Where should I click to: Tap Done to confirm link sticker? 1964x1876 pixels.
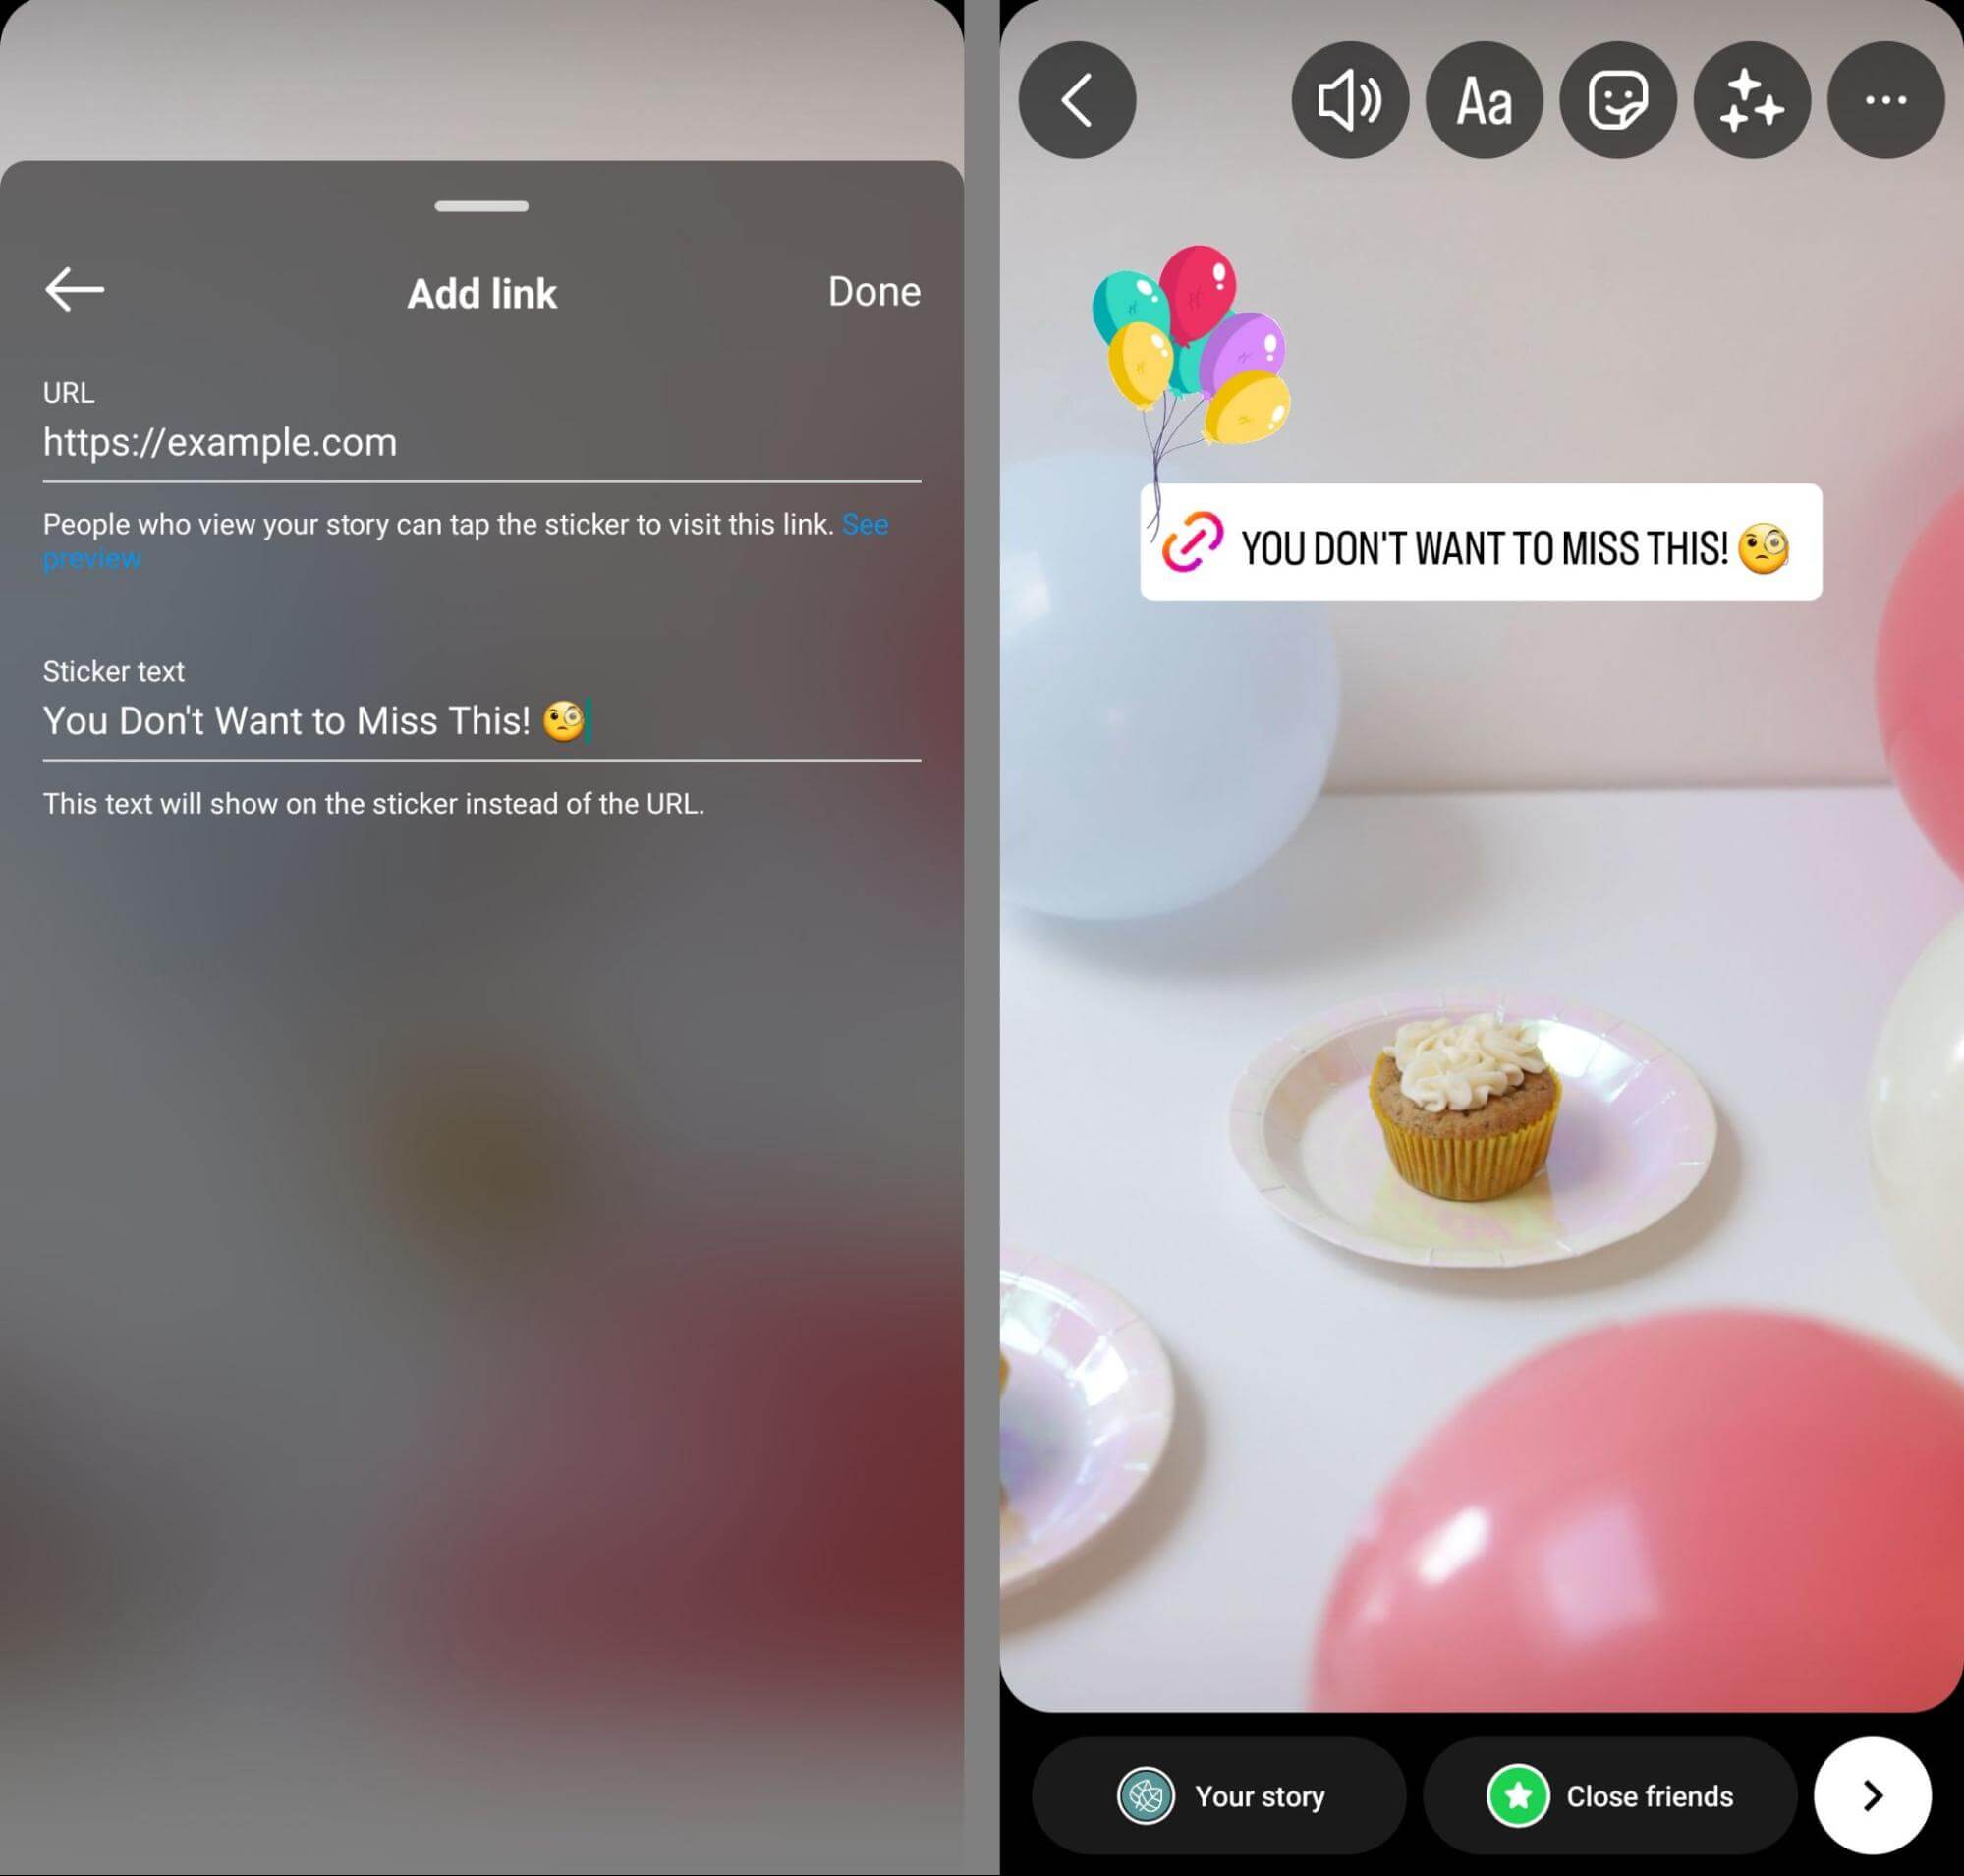(x=873, y=289)
